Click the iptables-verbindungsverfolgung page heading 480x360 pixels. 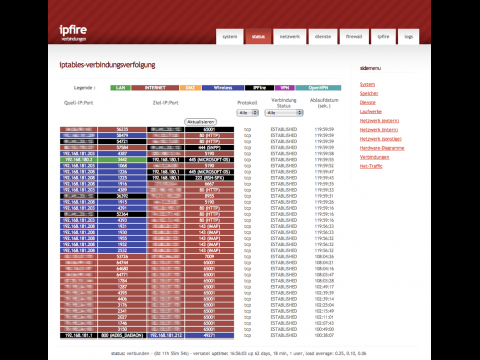[x=107, y=65]
